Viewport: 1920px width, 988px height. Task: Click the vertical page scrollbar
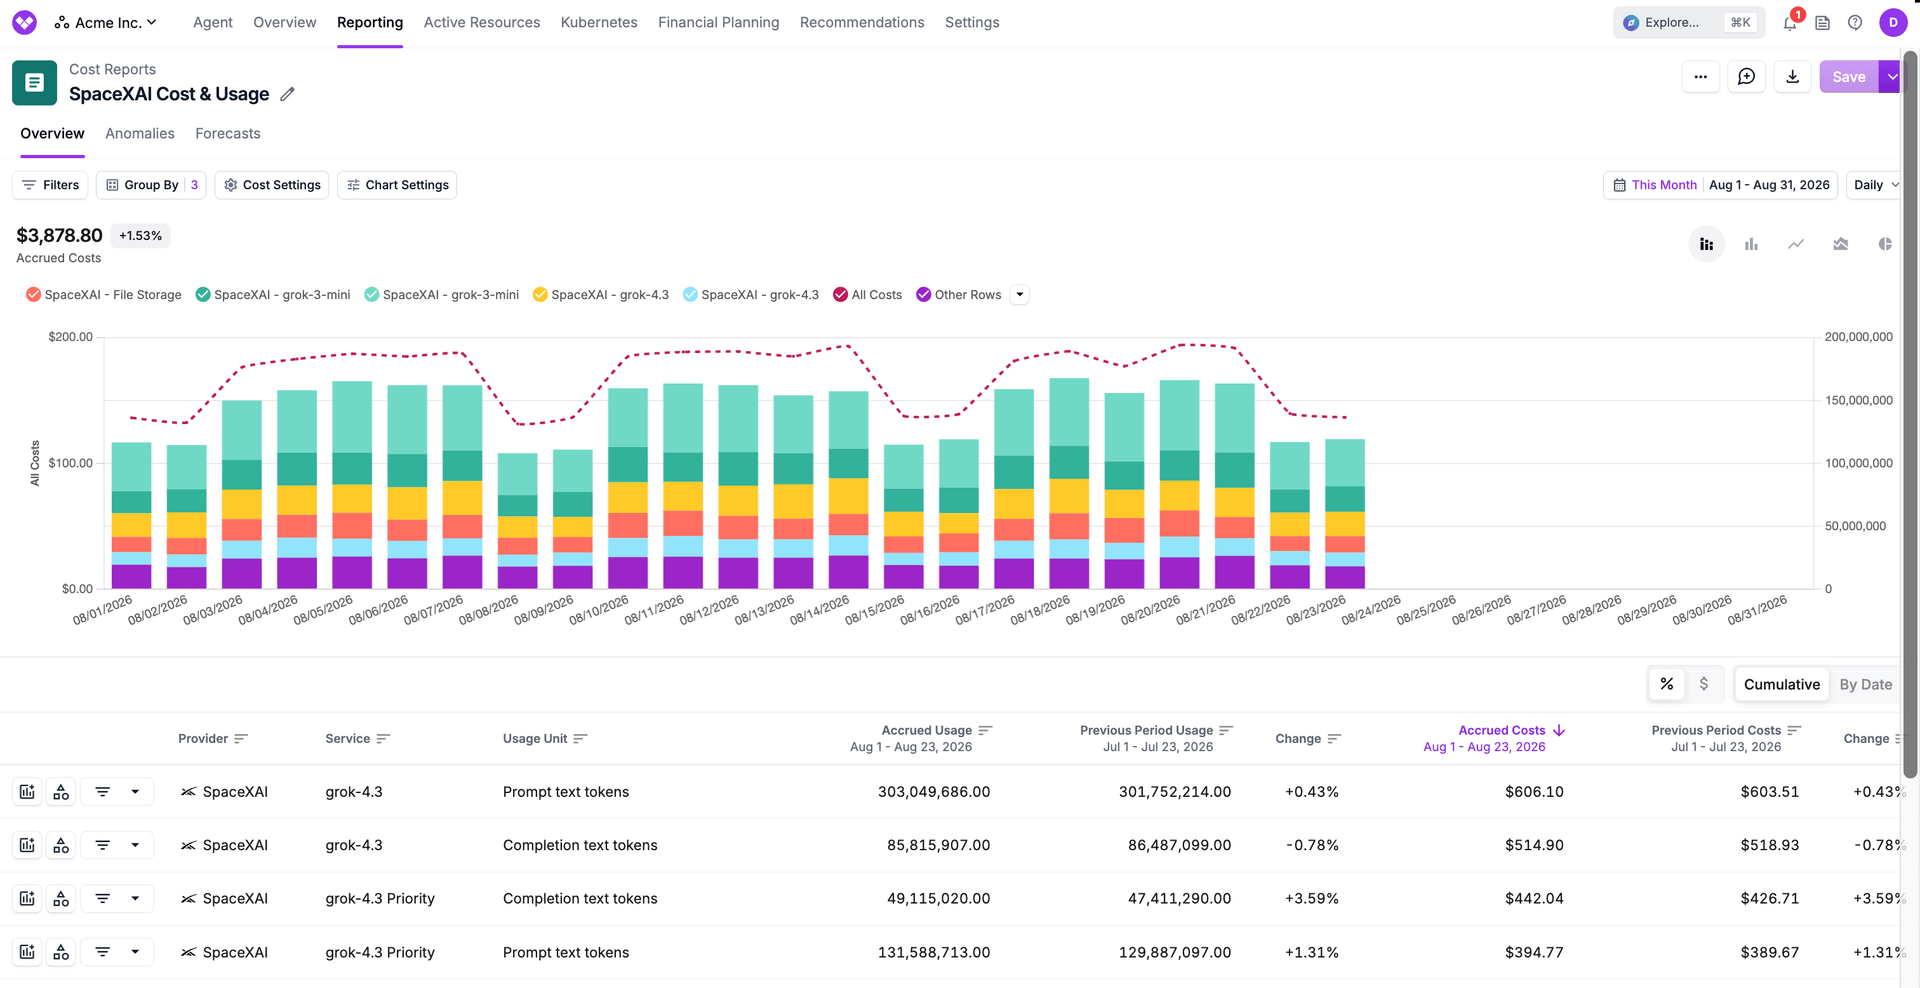tap(1910, 414)
